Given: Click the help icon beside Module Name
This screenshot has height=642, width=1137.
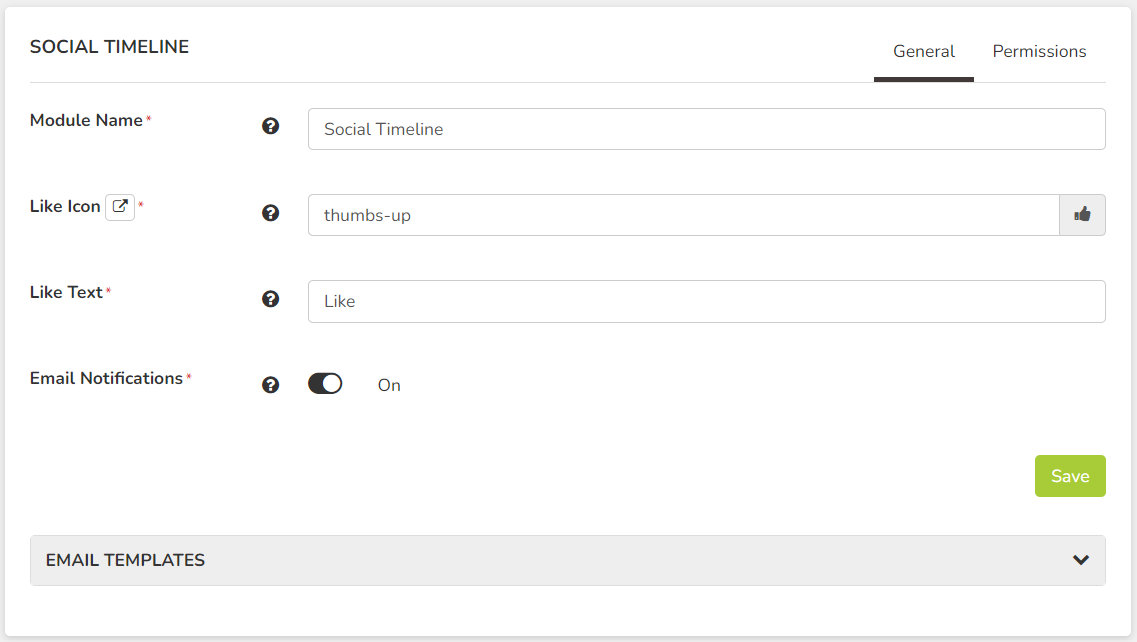Looking at the screenshot, I should pyautogui.click(x=270, y=126).
